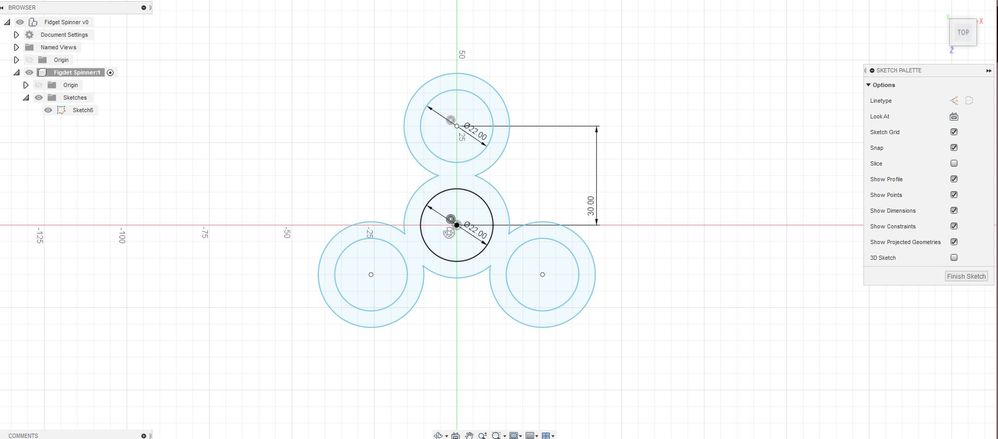
Task: Click the Sketches folder icon
Action: (x=52, y=97)
